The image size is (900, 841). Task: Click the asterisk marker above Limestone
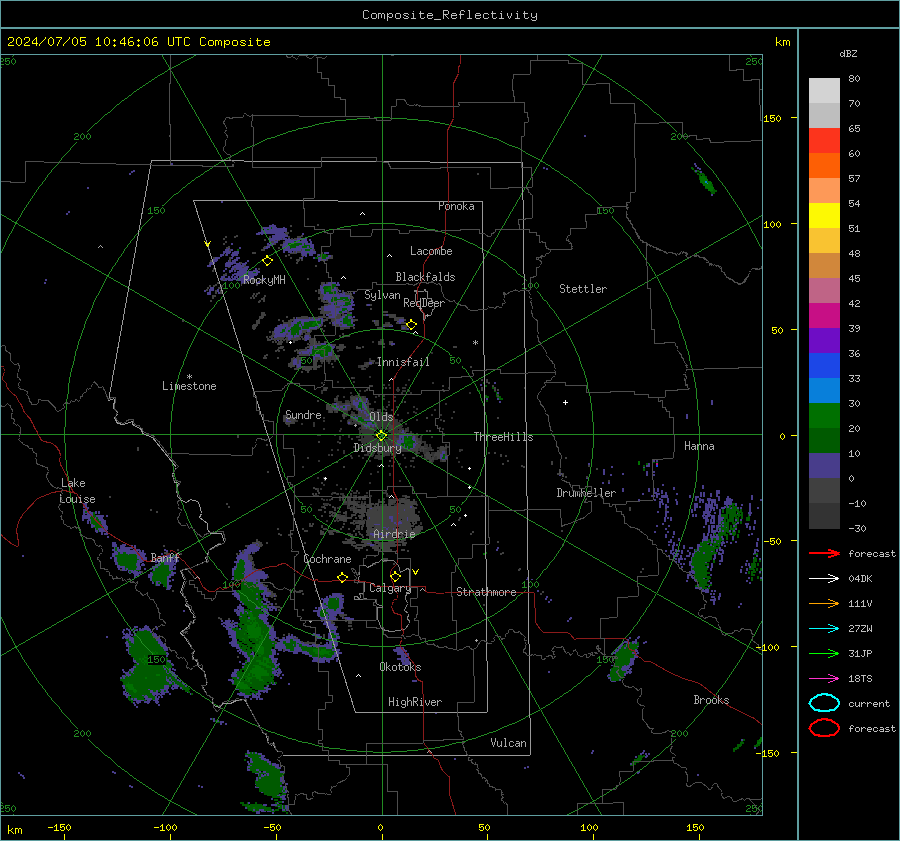coord(189,377)
